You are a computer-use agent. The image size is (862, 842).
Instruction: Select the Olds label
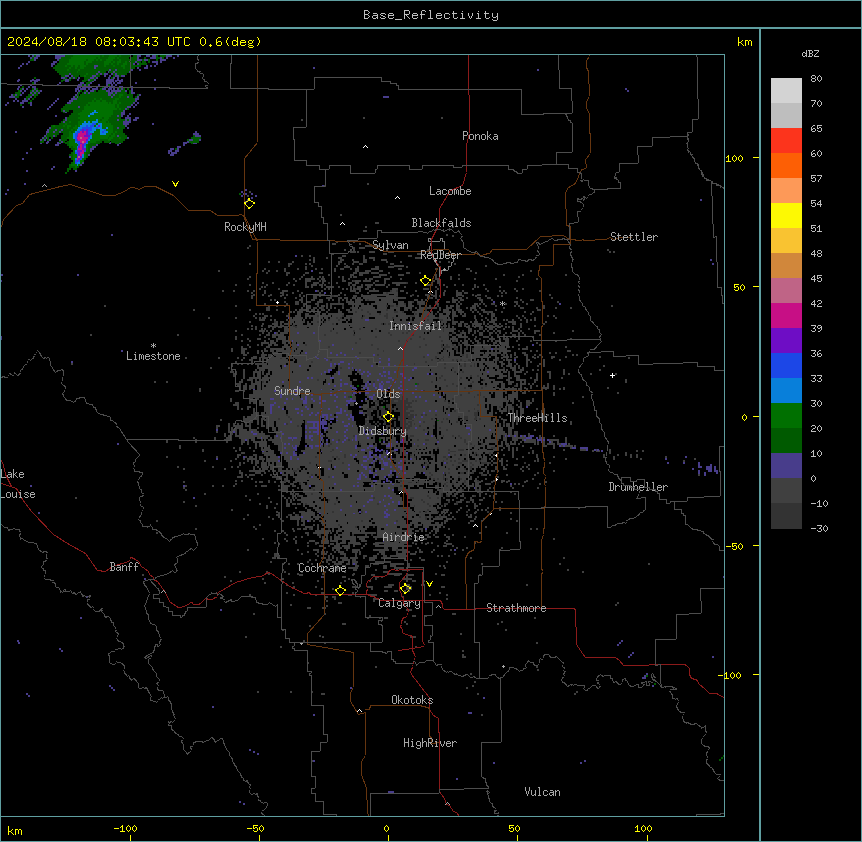click(388, 394)
